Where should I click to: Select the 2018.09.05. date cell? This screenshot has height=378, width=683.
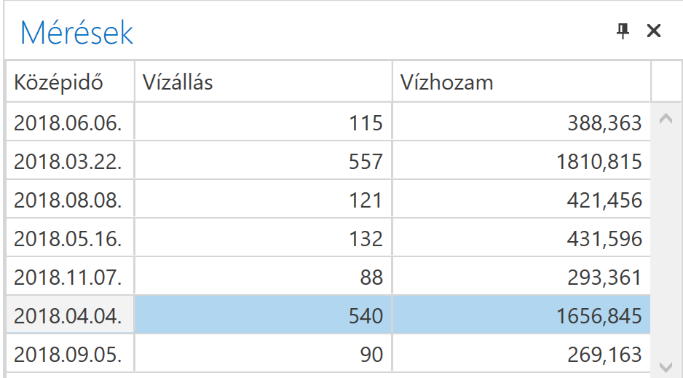click(70, 354)
